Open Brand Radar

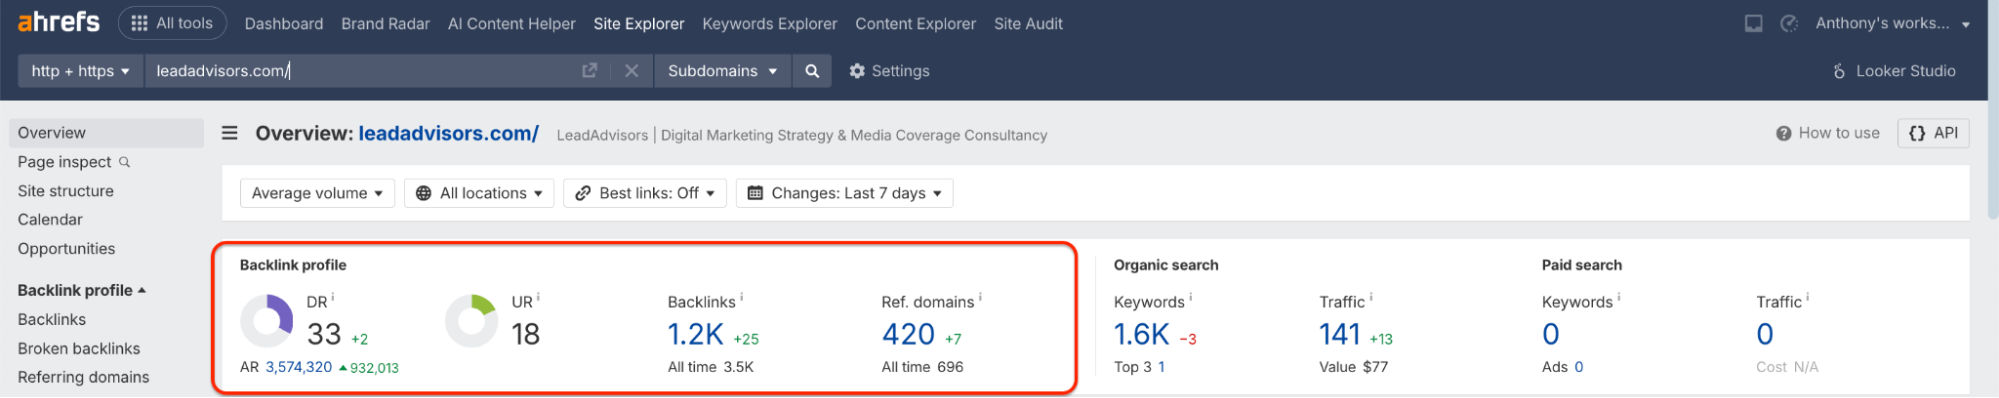click(x=385, y=23)
